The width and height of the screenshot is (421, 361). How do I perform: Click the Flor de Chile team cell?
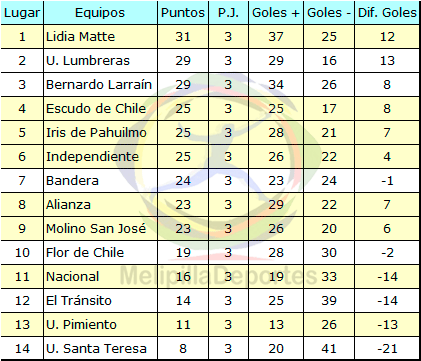[100, 253]
